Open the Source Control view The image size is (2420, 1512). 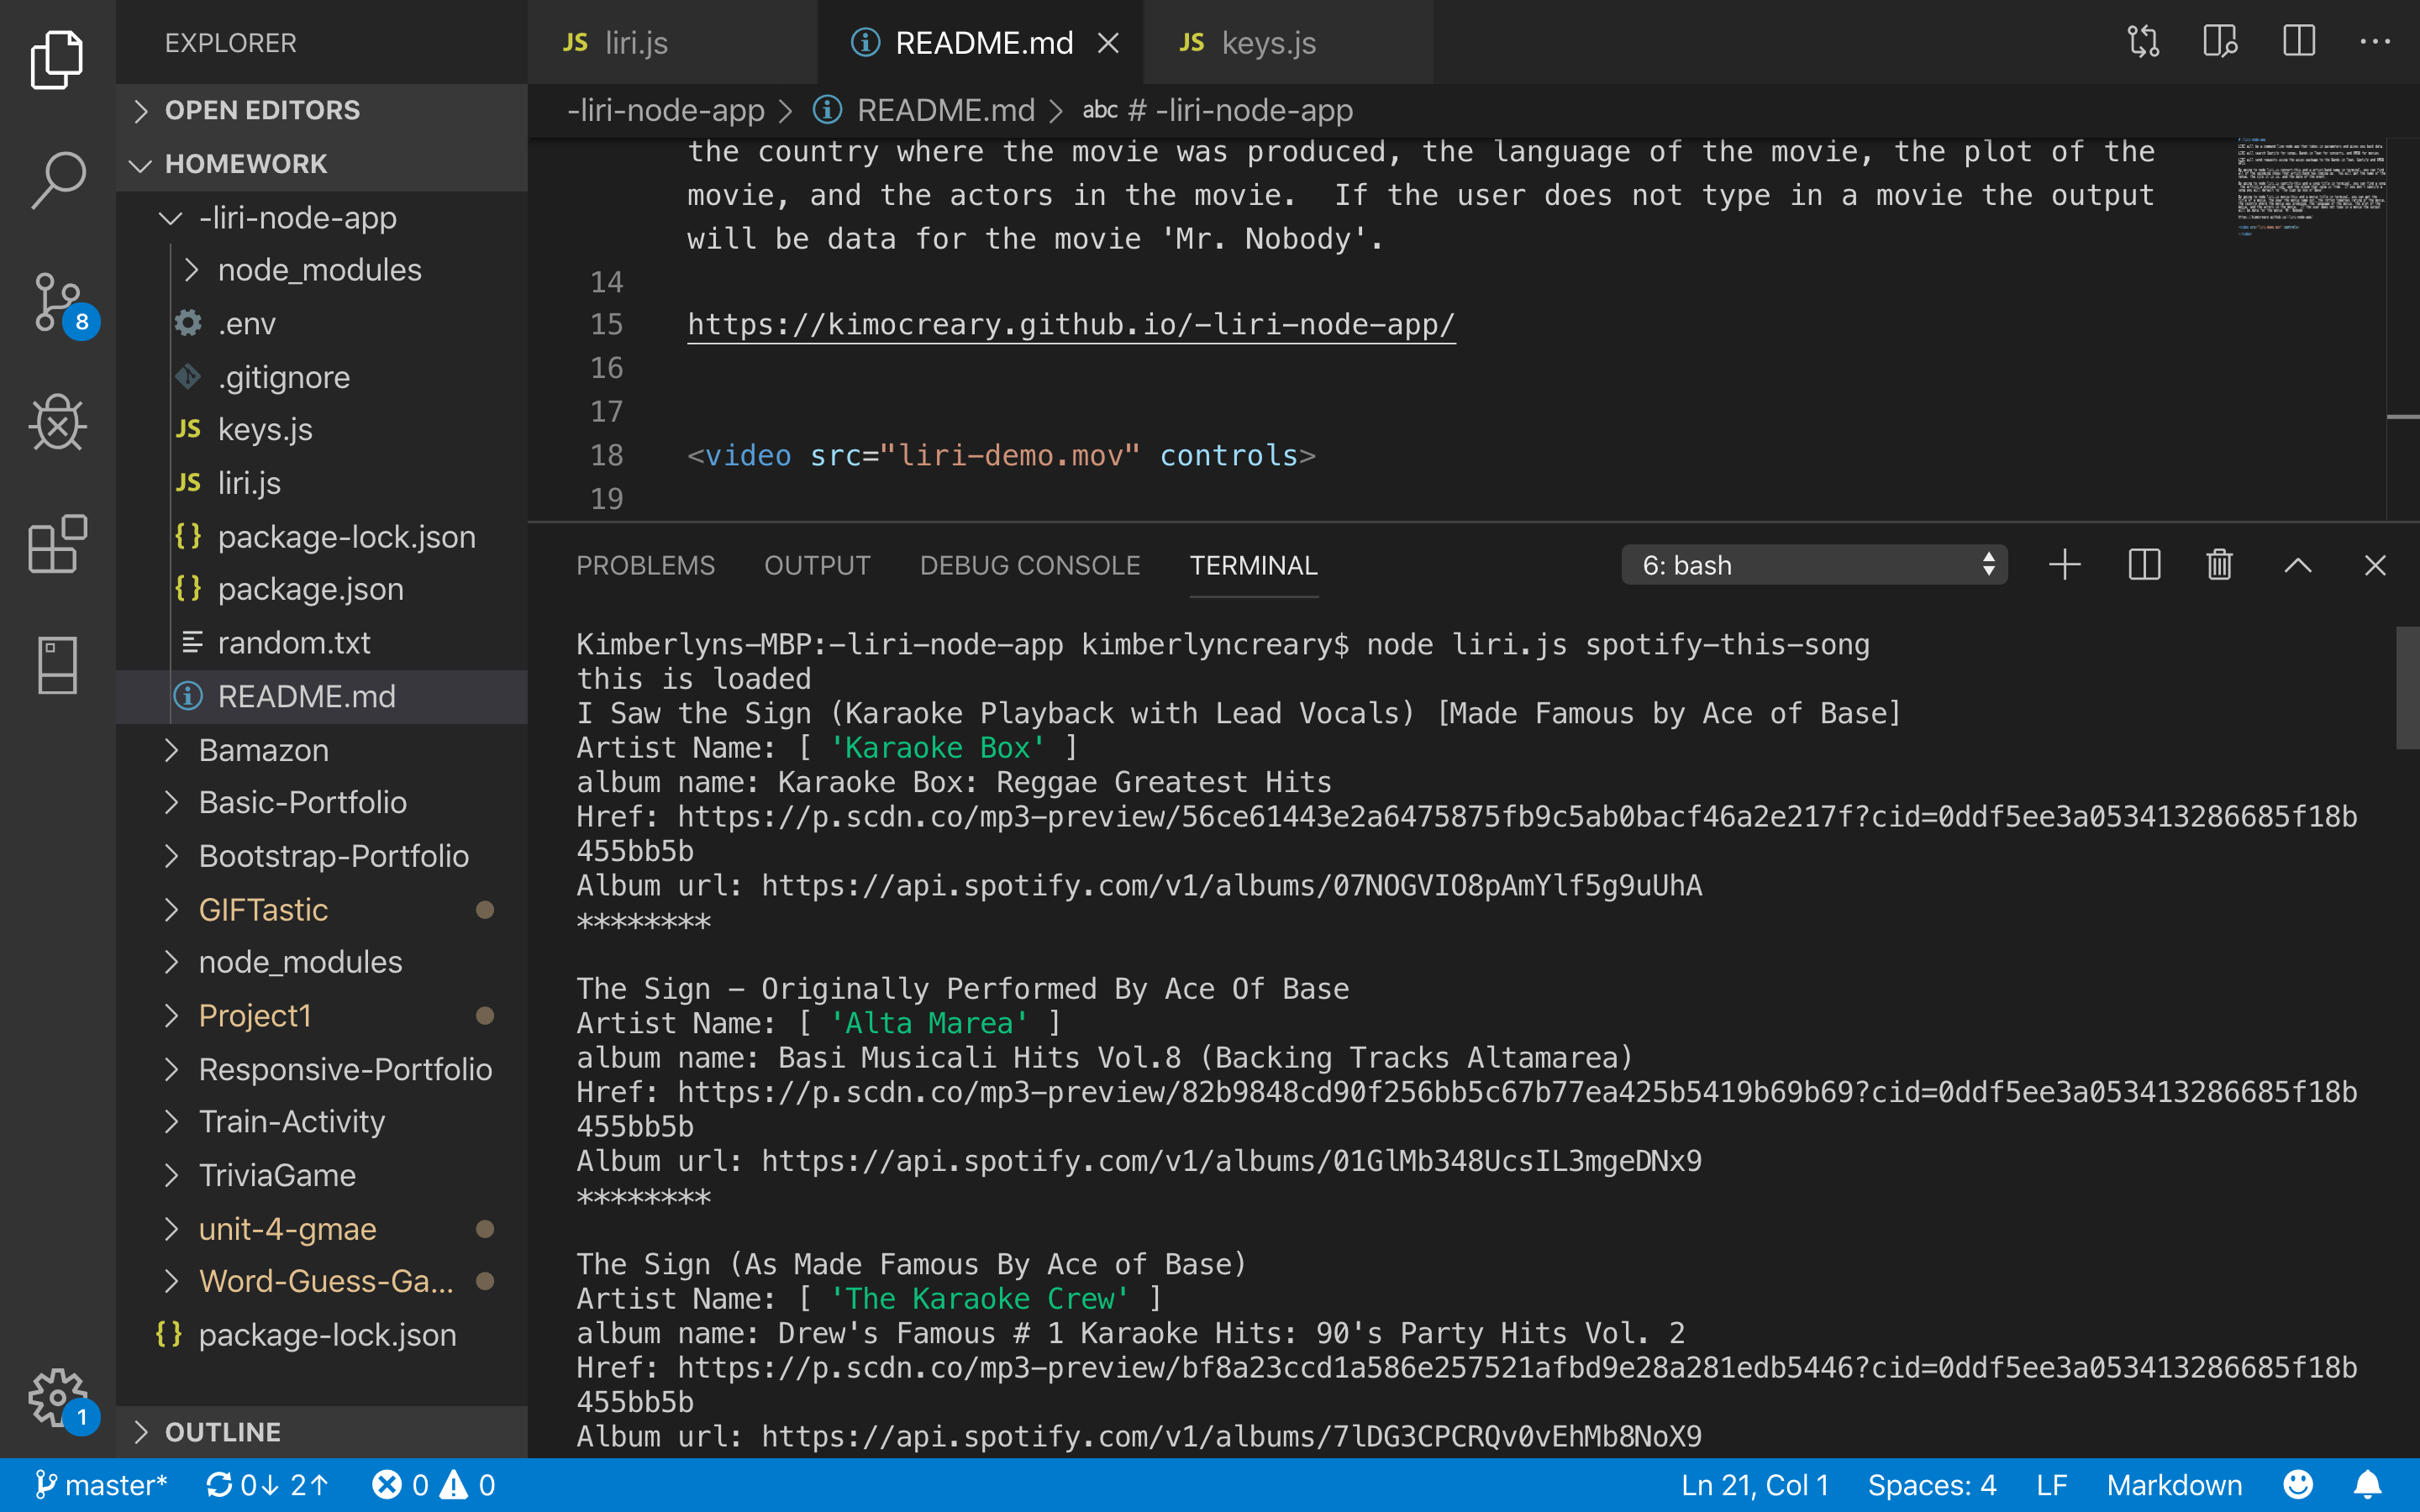pos(57,303)
